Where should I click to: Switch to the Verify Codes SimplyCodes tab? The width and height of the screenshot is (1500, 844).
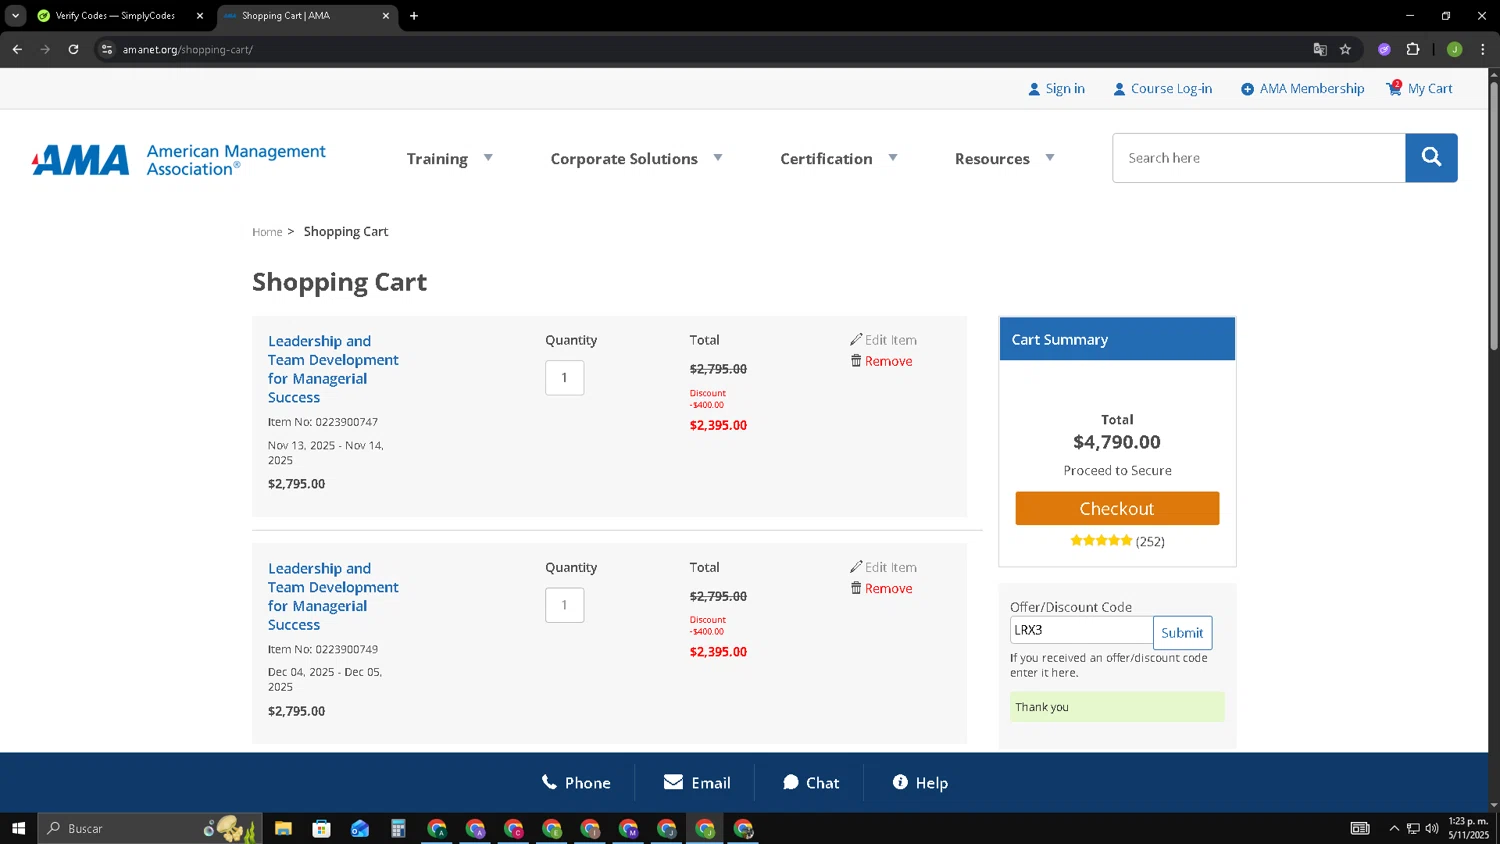(114, 16)
